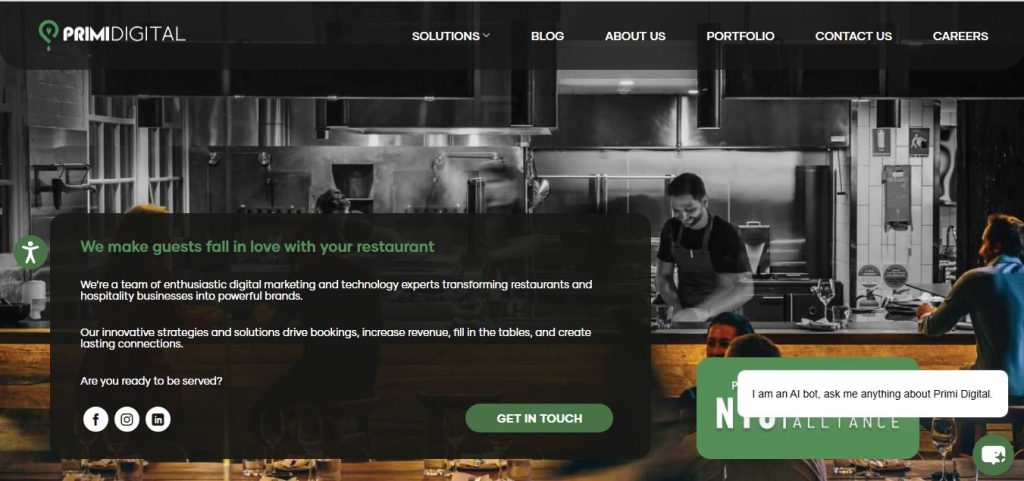Click the green pin logo icon
The height and width of the screenshot is (481, 1024).
(x=48, y=34)
